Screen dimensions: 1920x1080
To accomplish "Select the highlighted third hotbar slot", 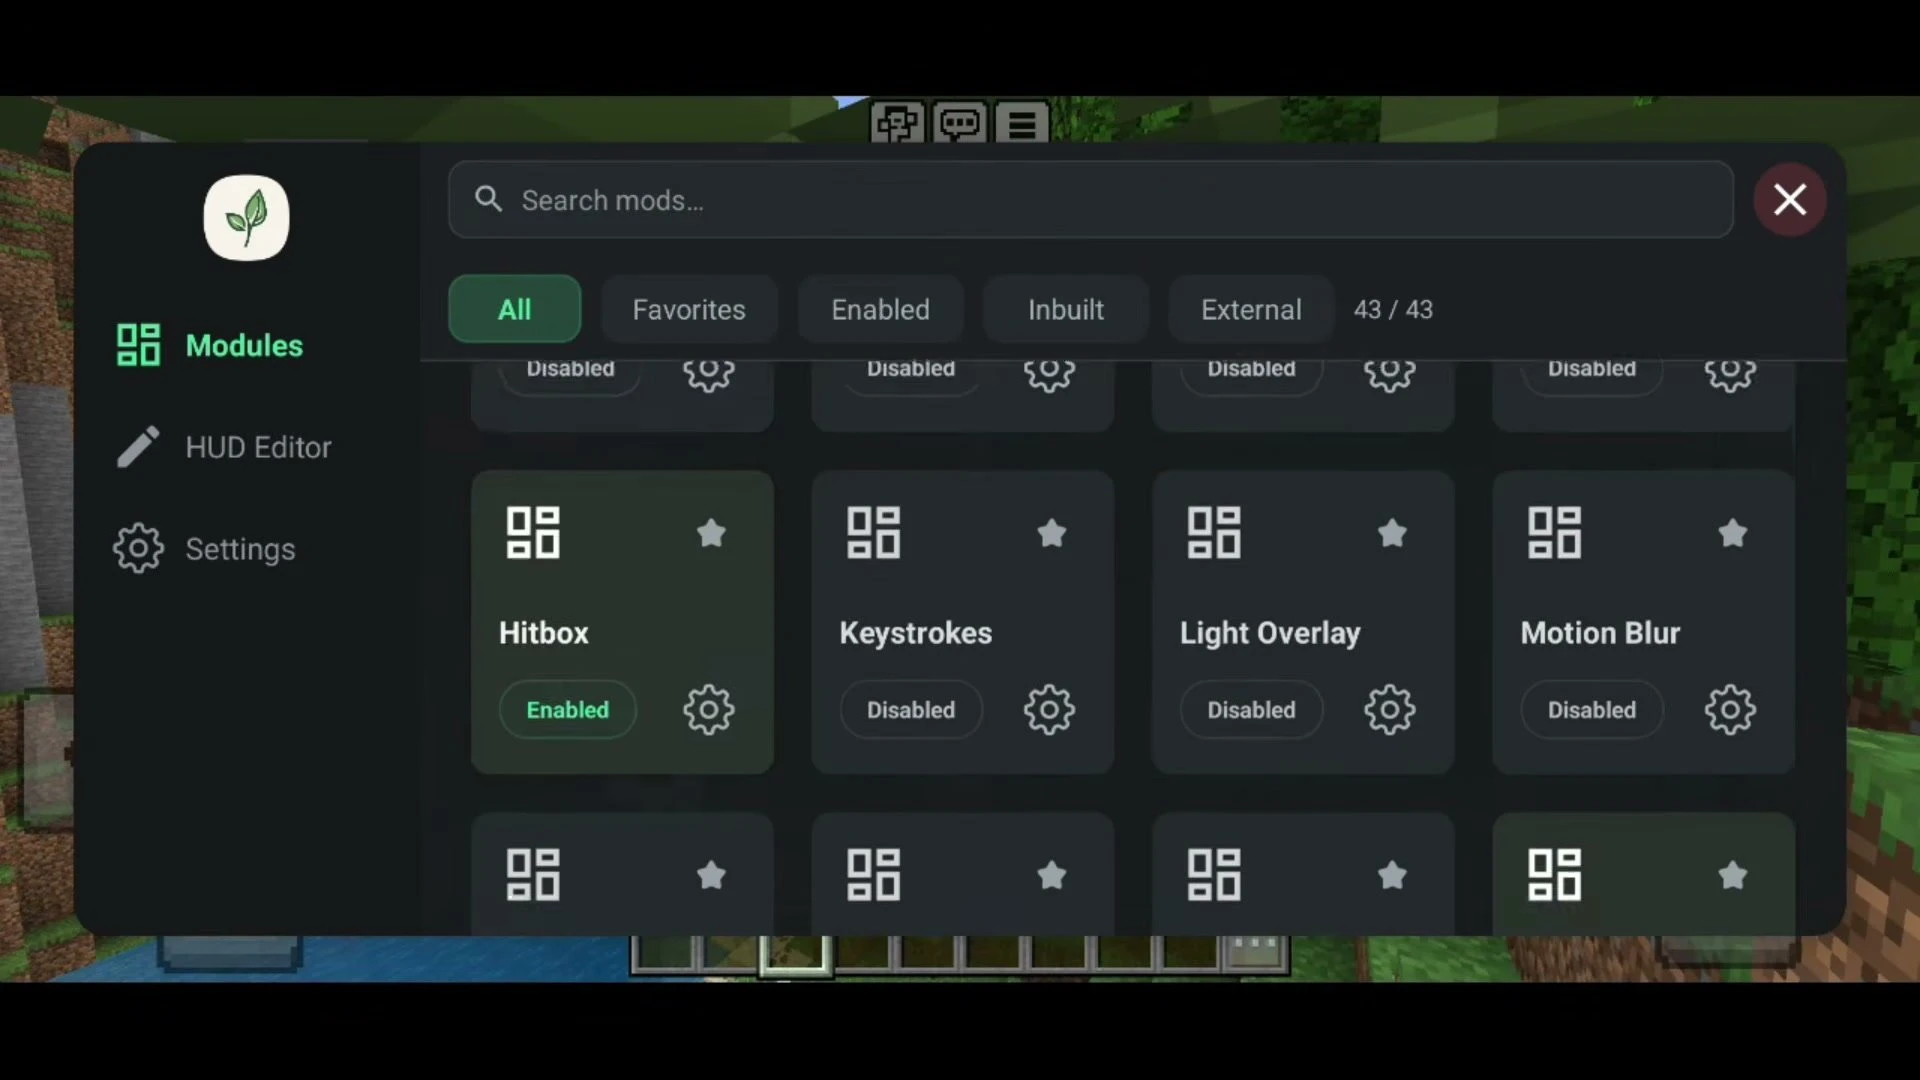I will [795, 955].
